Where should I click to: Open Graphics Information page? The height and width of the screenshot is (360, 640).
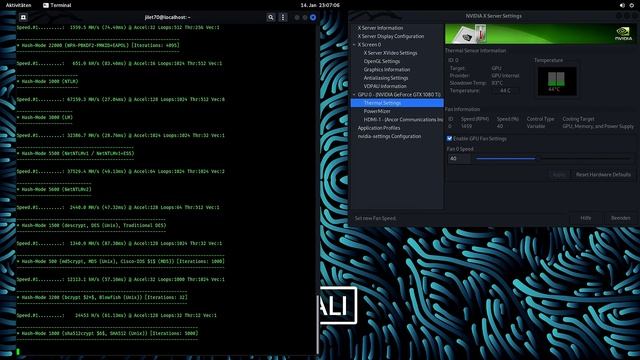click(x=387, y=69)
